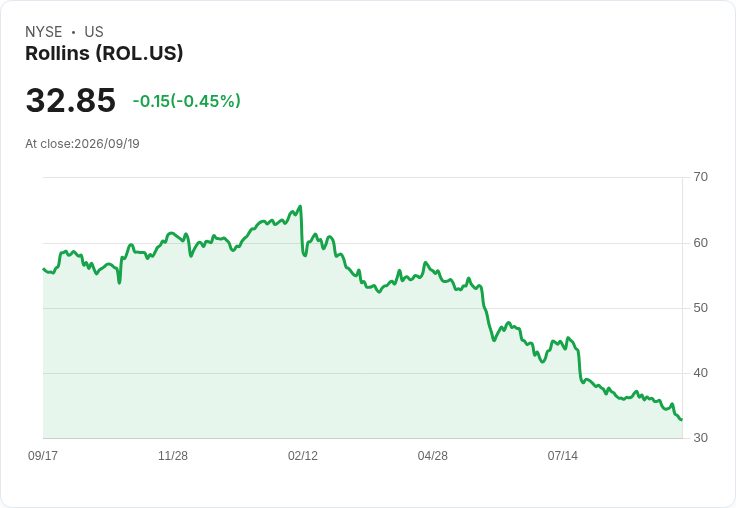The image size is (736, 508).
Task: Click the current price 32.85
Action: click(70, 100)
